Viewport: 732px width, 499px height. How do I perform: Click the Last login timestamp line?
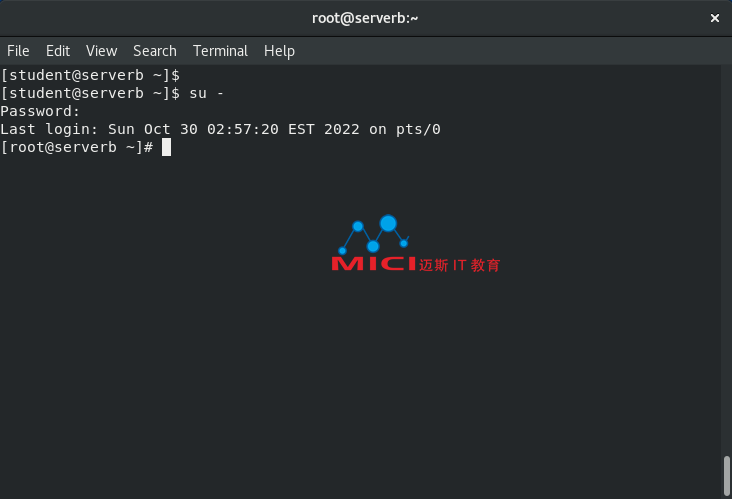point(220,129)
